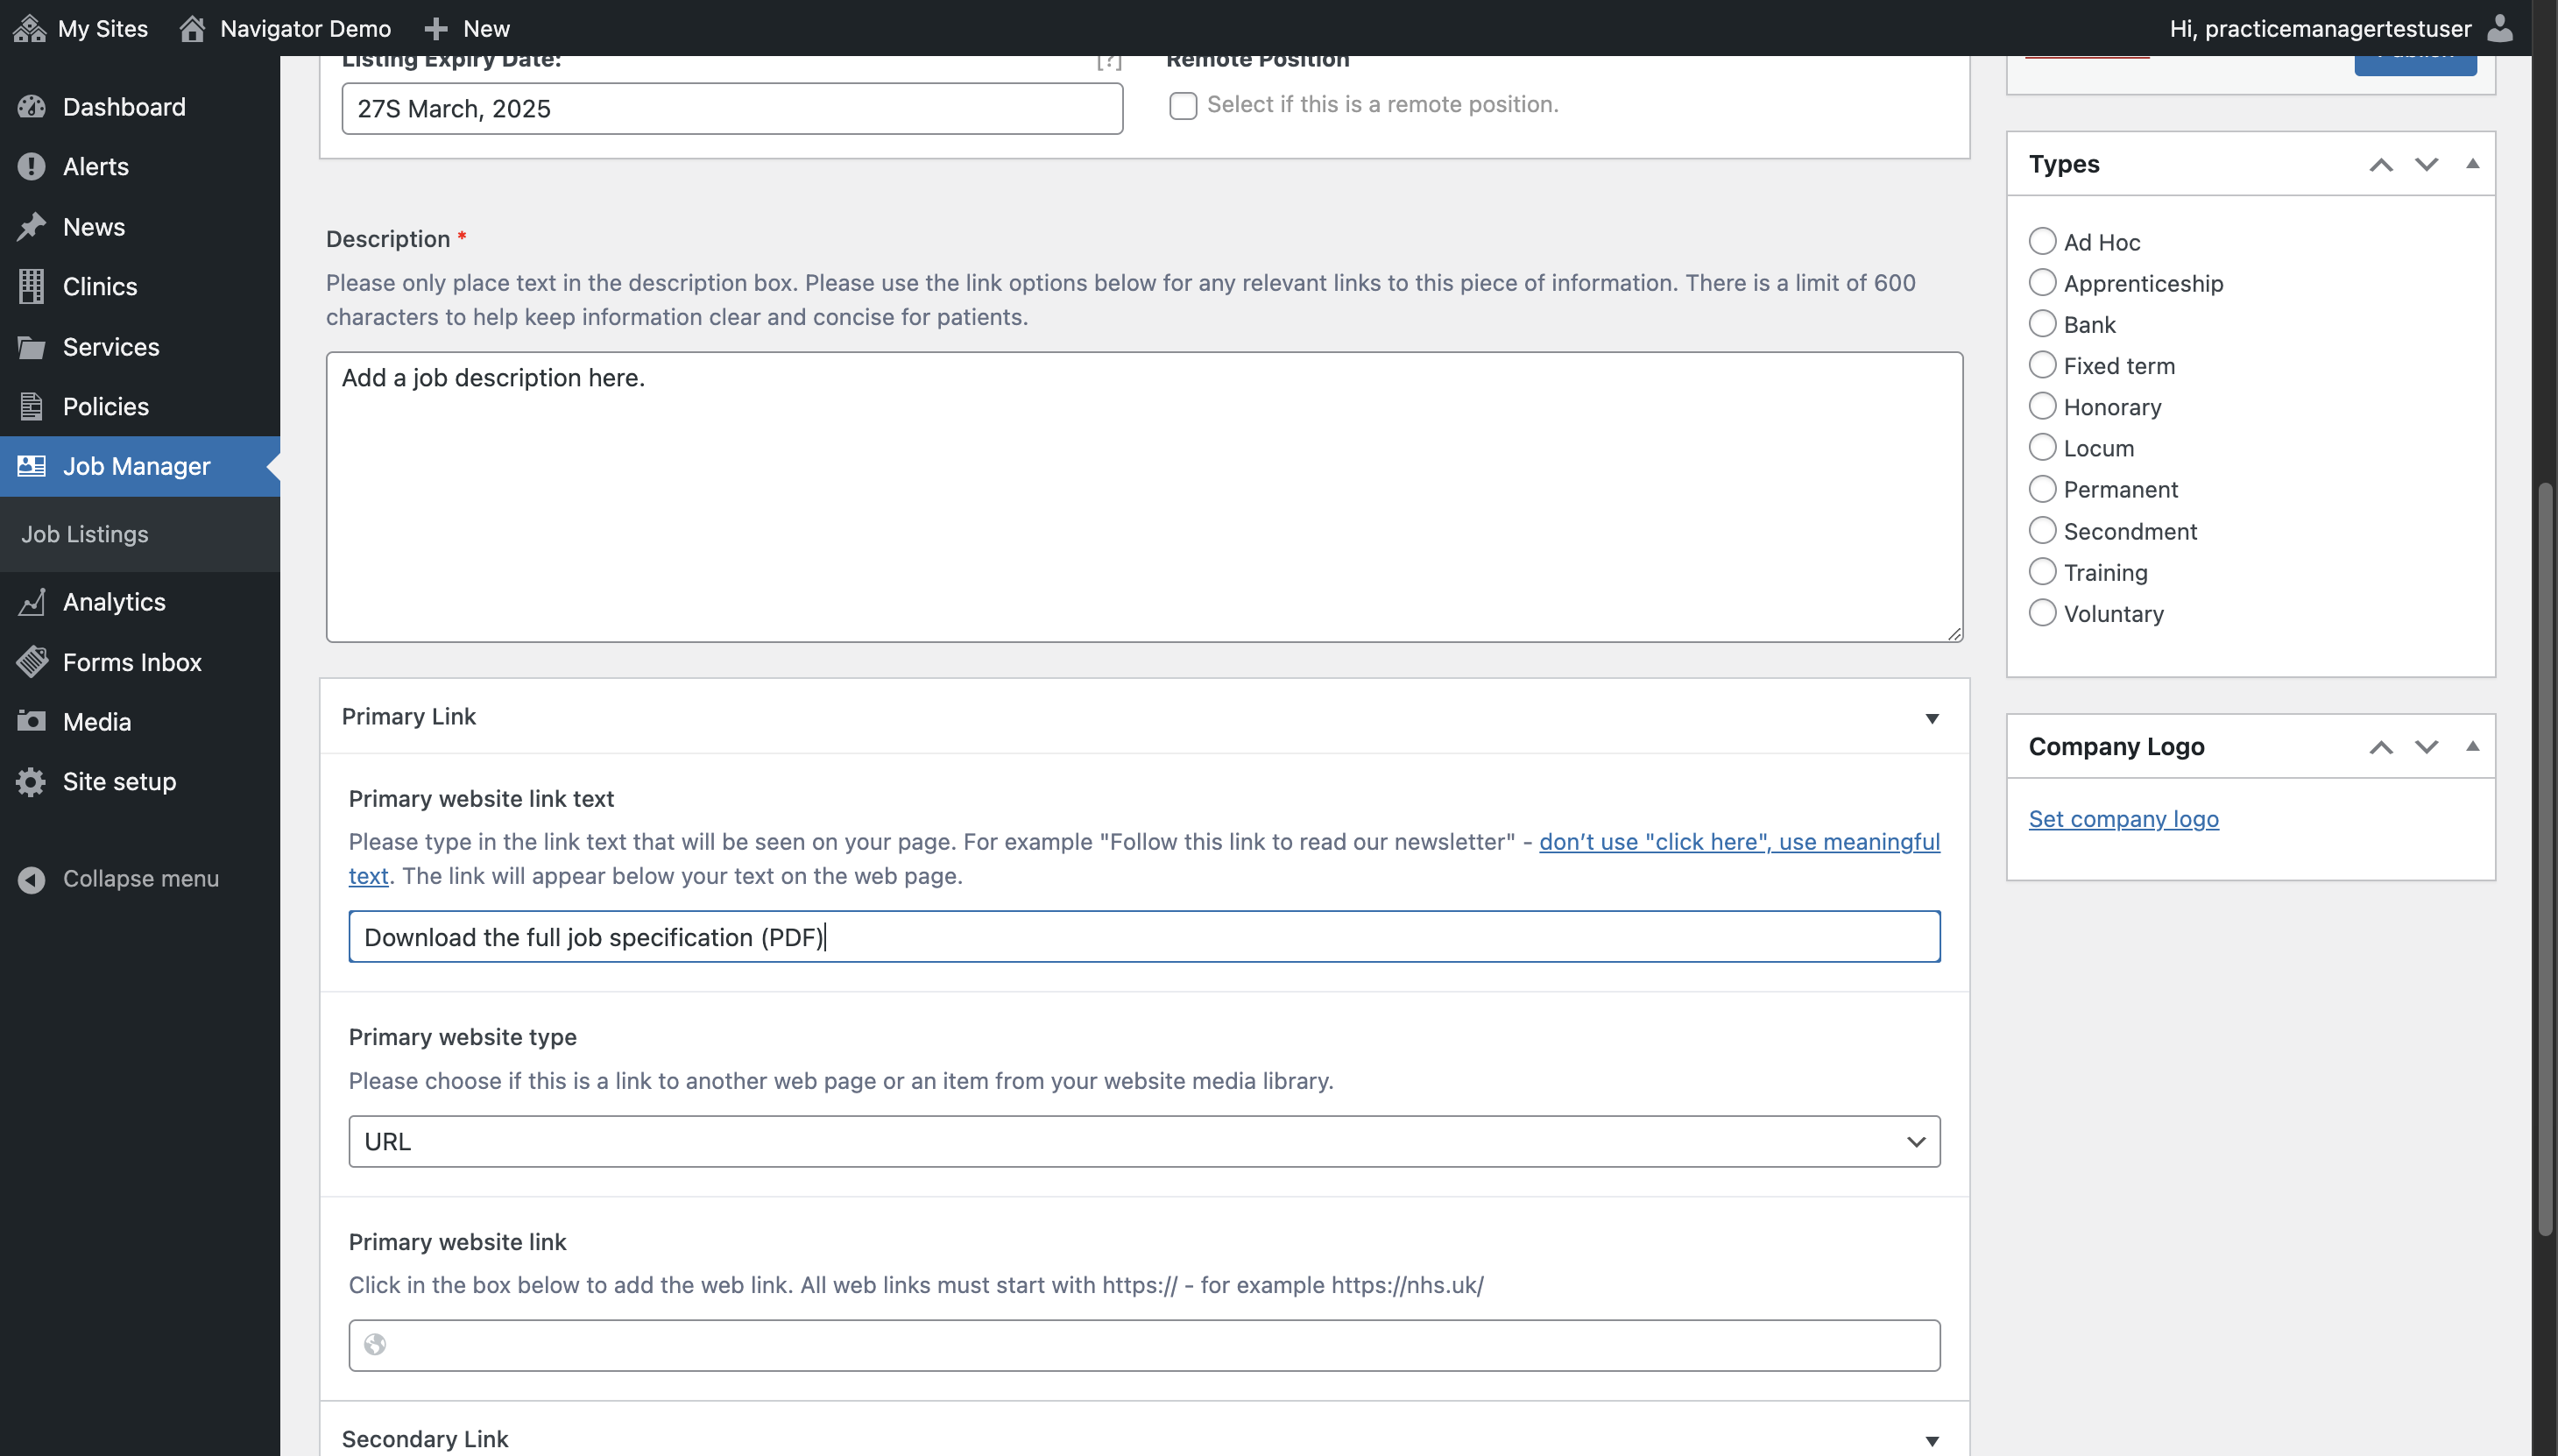Open the Primary website type dropdown
This screenshot has height=1456, width=2558.
[x=1144, y=1142]
